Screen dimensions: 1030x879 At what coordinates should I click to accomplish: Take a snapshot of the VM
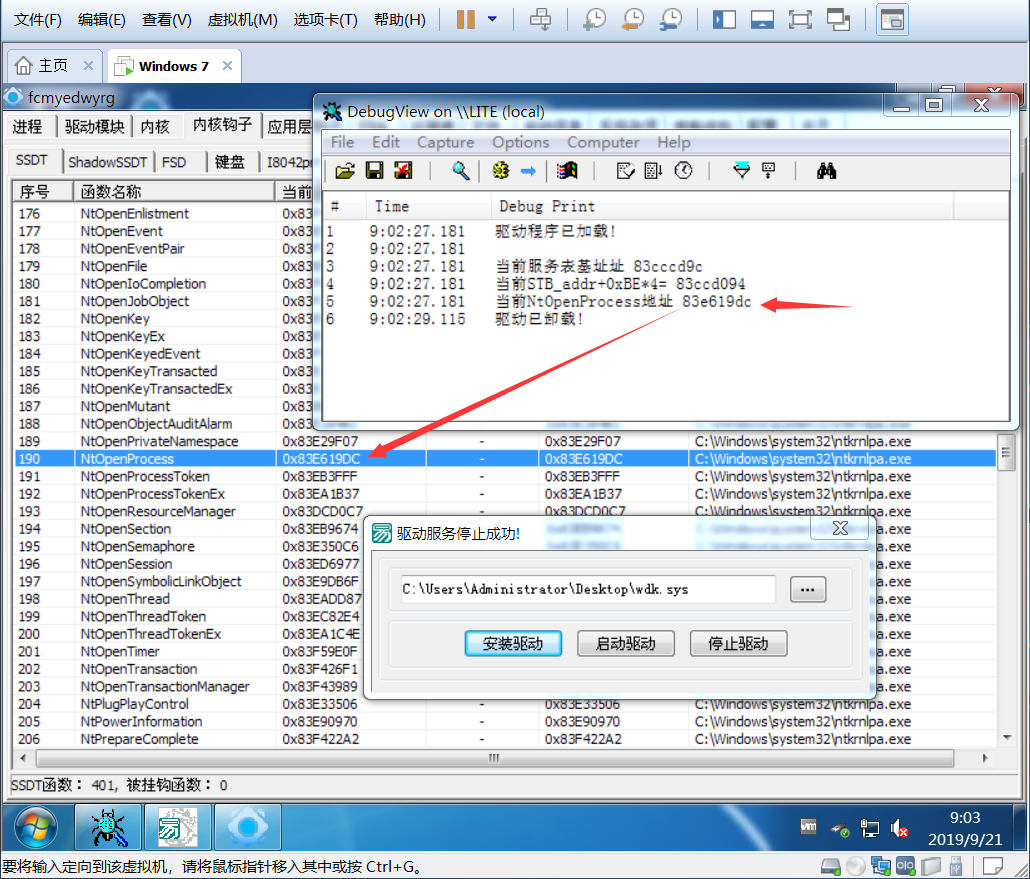pos(594,20)
